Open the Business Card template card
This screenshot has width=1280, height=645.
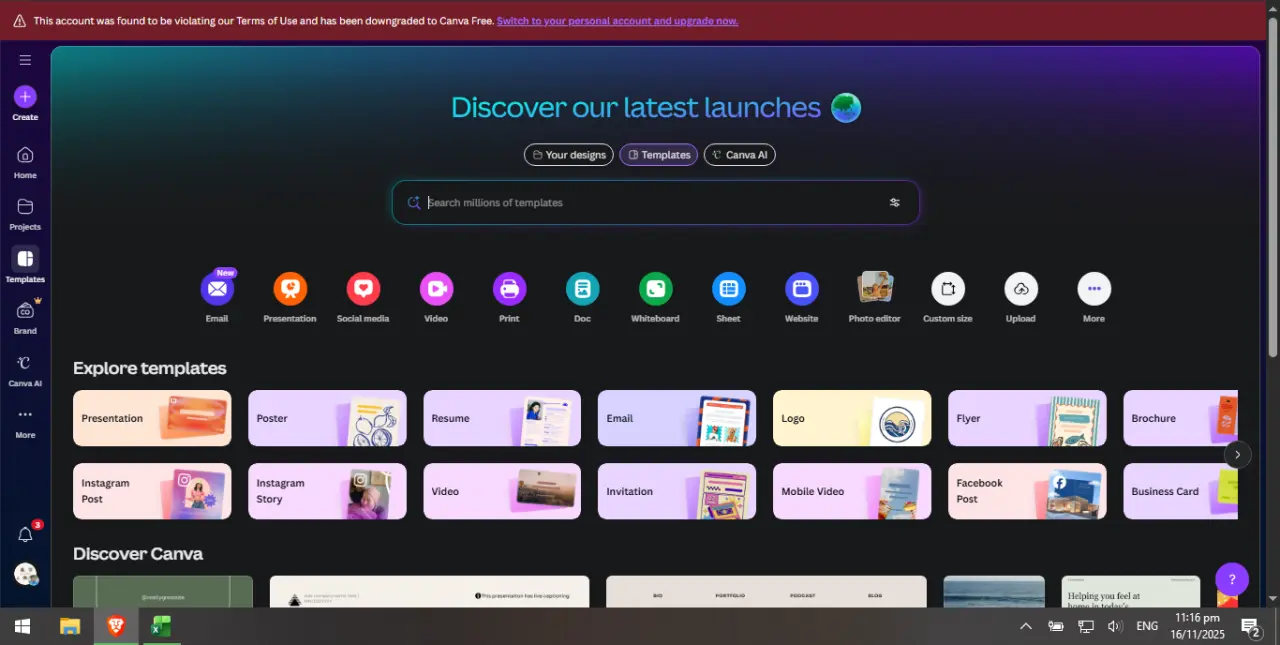pyautogui.click(x=1180, y=491)
